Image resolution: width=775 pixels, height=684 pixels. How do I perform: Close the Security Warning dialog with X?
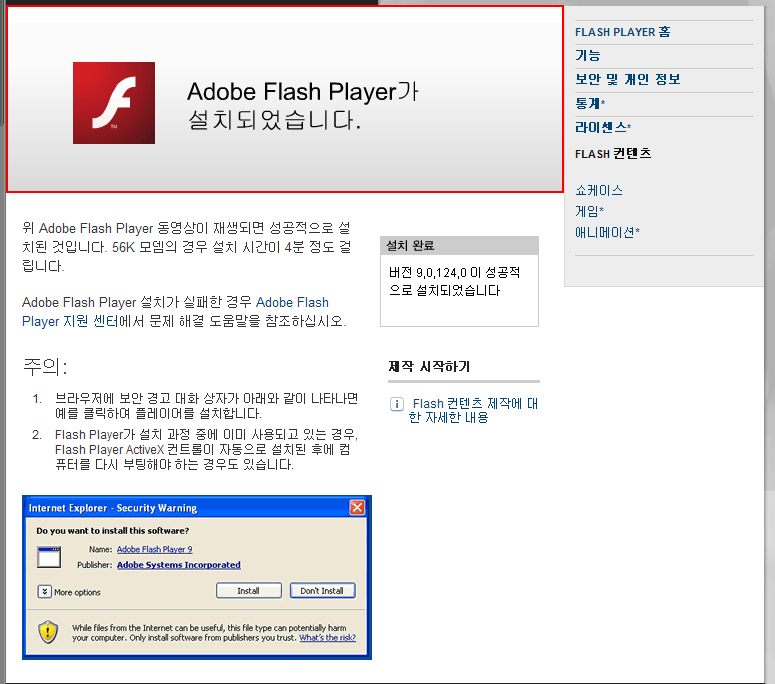[x=357, y=508]
